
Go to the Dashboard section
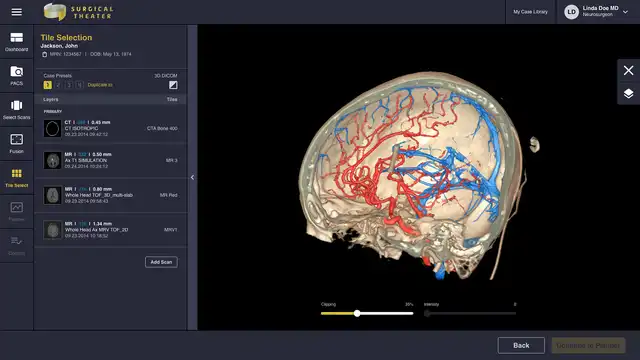[x=17, y=42]
